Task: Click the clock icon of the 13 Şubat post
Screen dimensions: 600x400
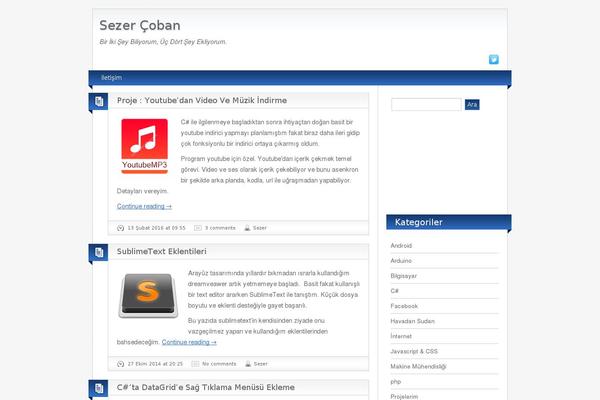Action: pos(121,228)
